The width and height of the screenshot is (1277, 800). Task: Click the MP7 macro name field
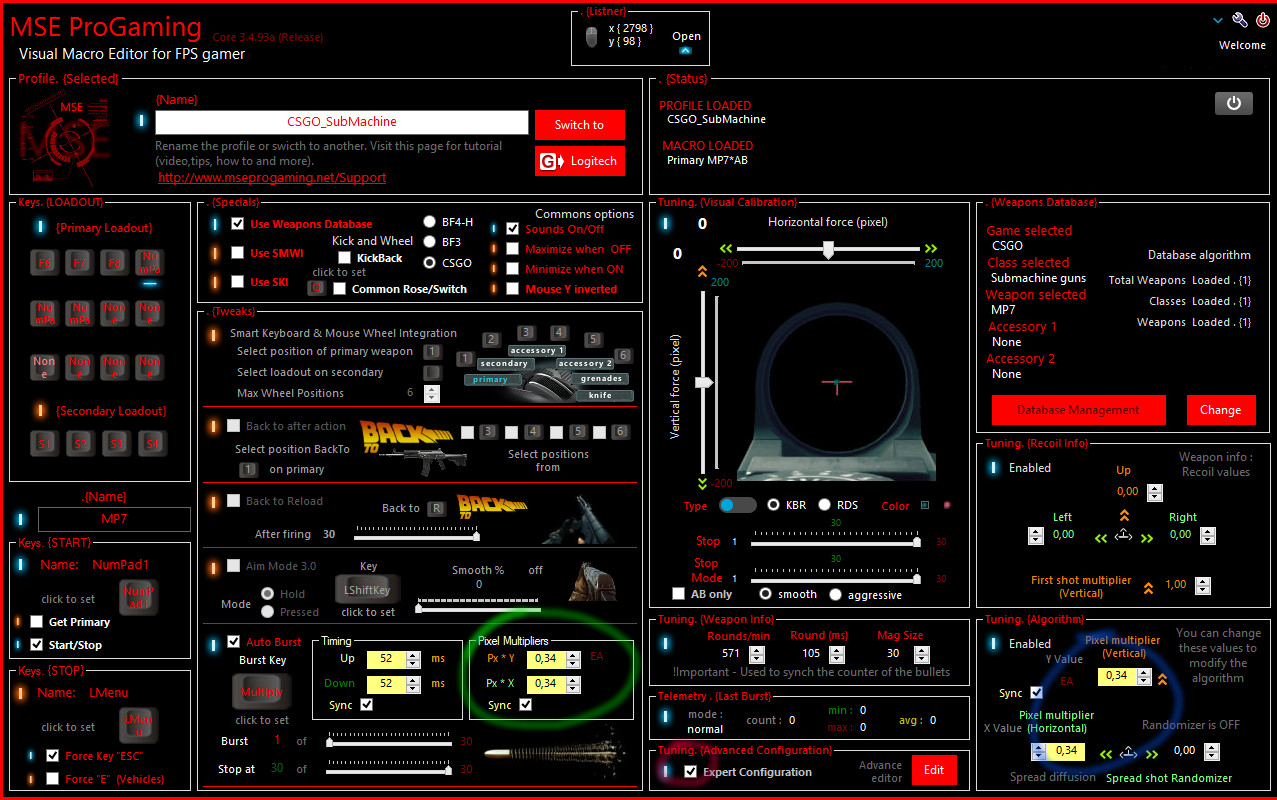tap(114, 519)
